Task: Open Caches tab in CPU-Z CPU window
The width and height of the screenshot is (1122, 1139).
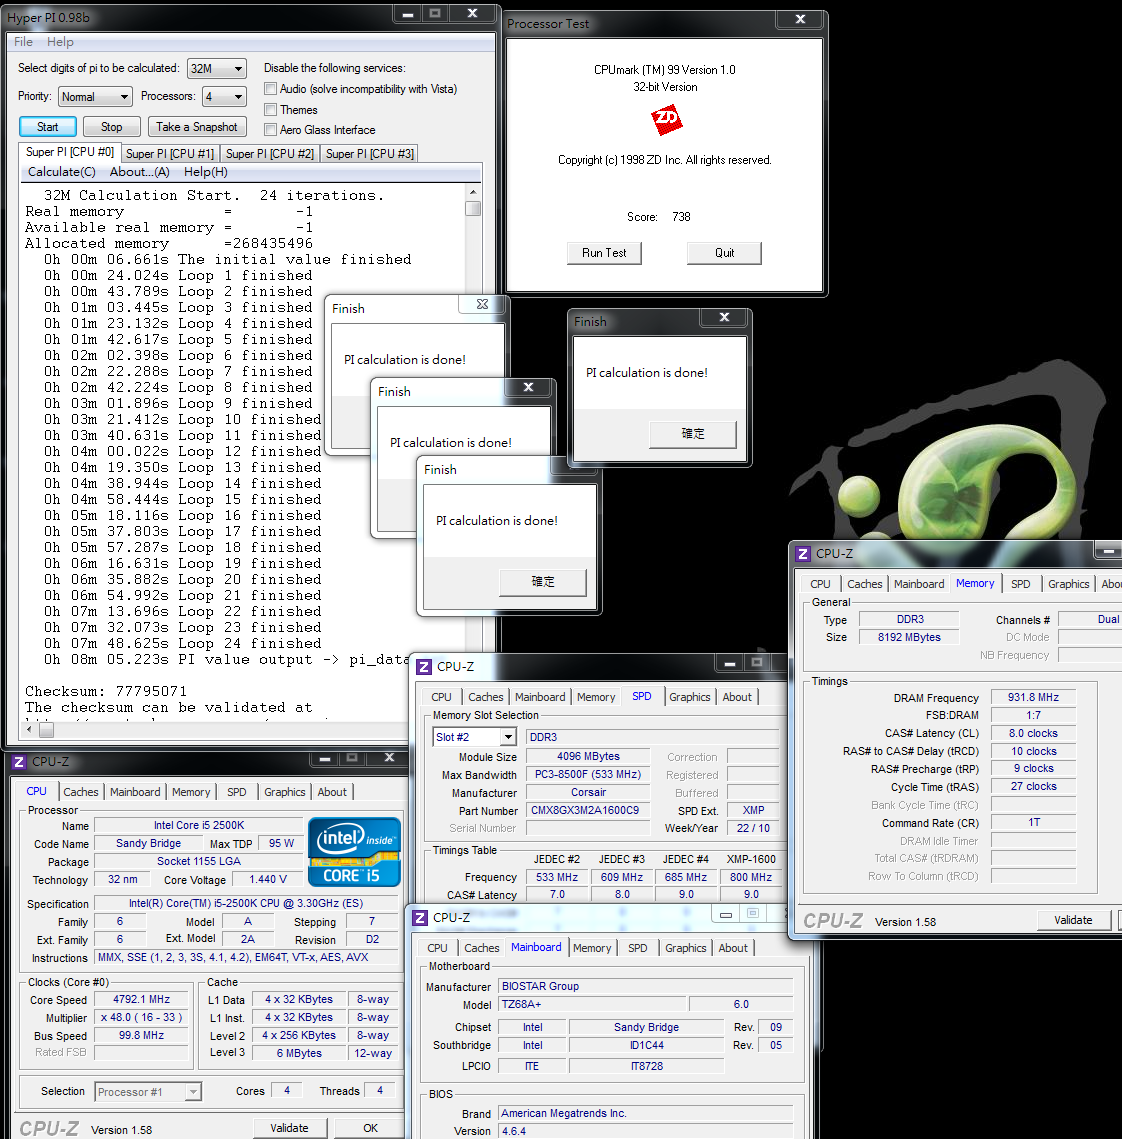Action: click(x=81, y=793)
